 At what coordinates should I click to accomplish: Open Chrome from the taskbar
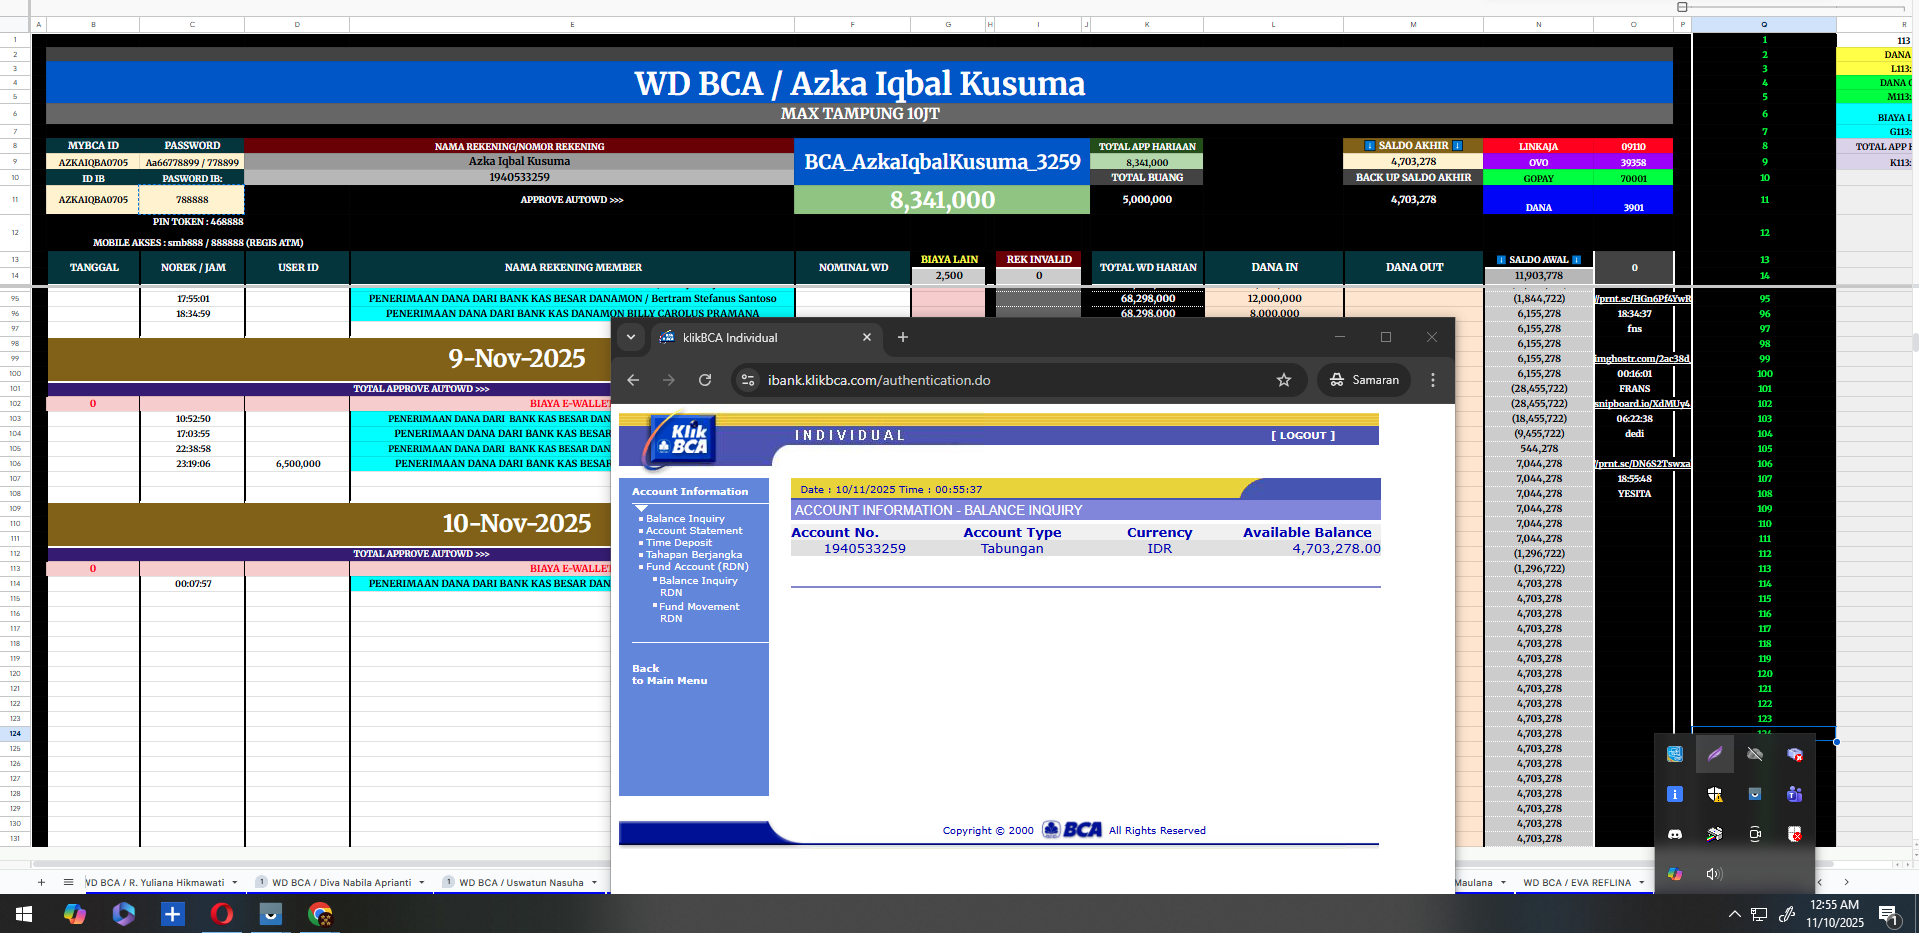coord(320,914)
